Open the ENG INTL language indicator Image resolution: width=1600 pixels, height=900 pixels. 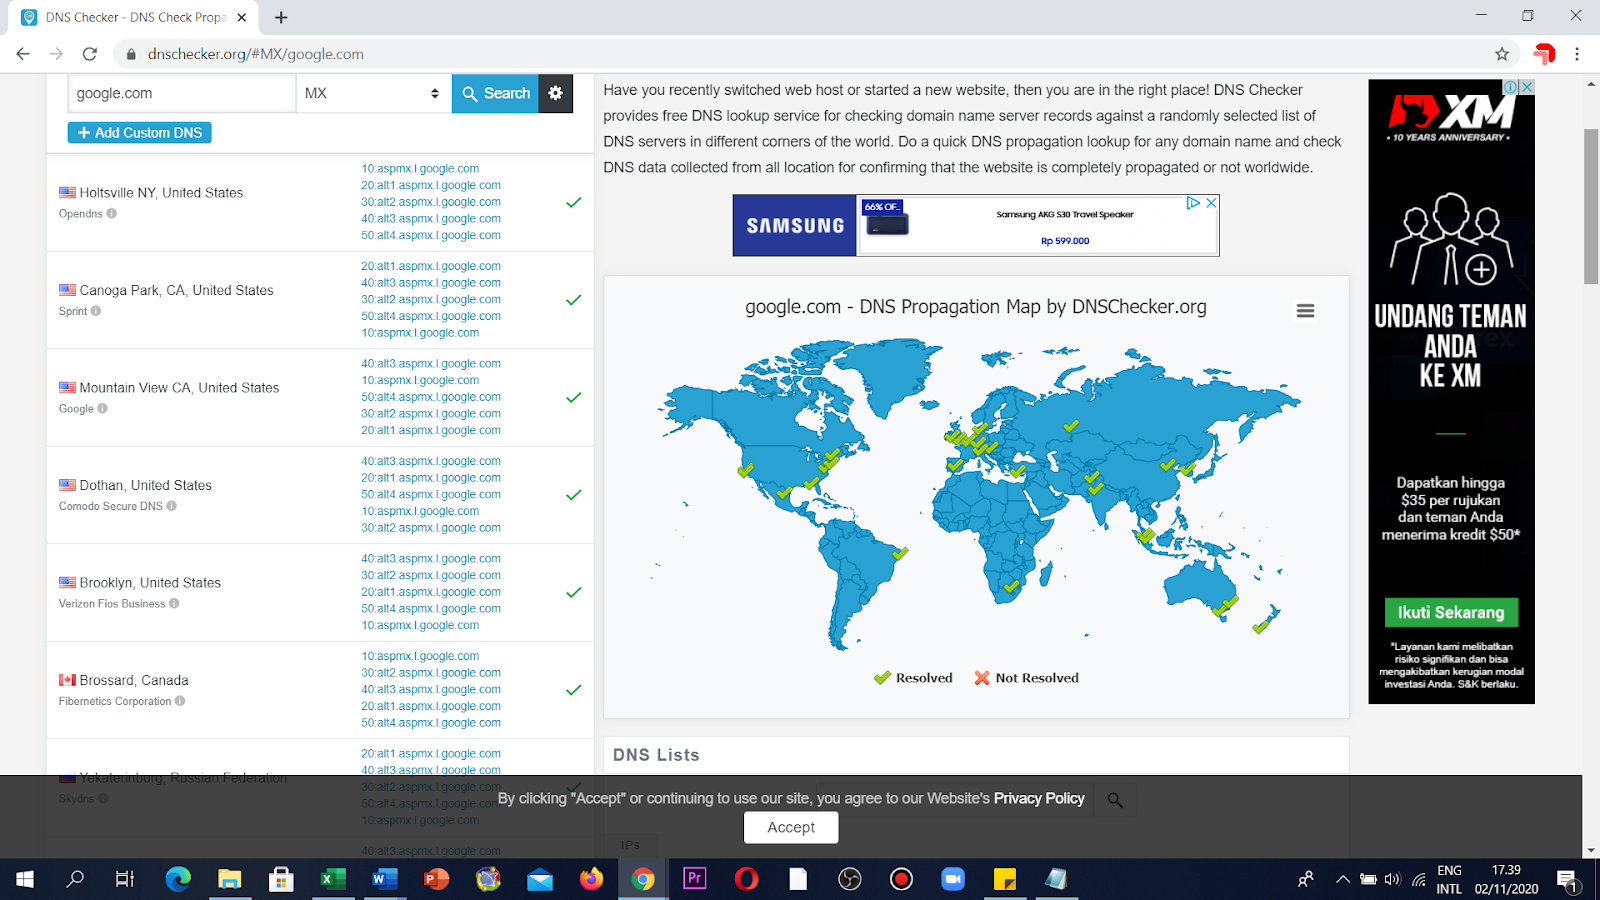(x=1449, y=880)
